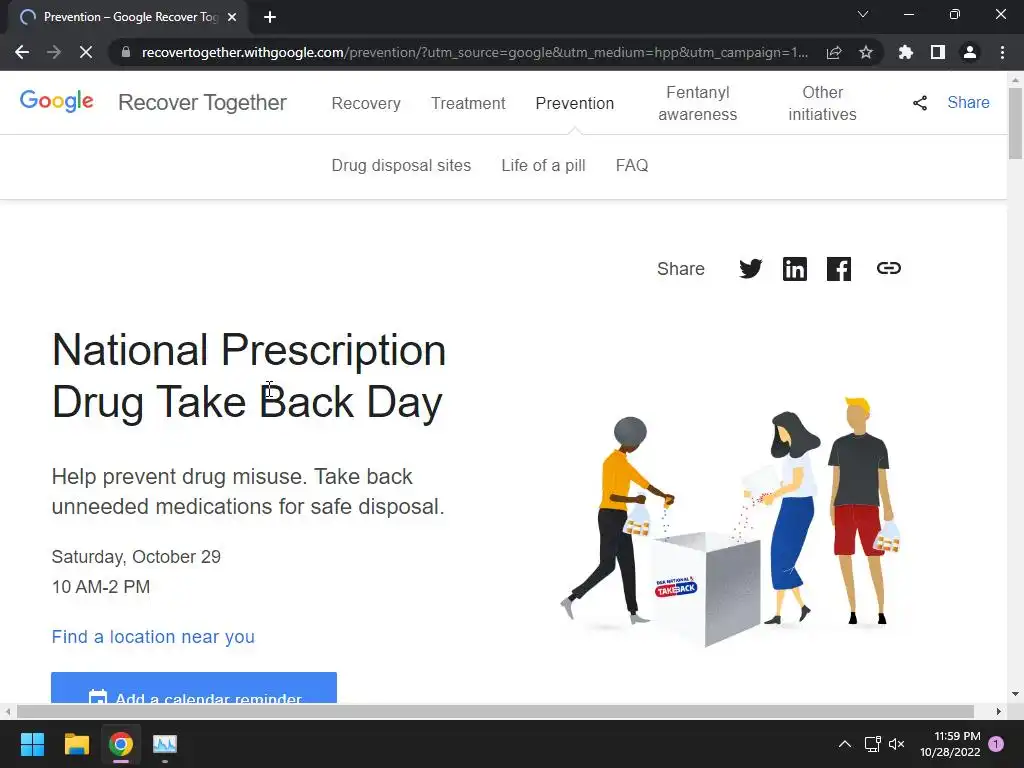Share page on LinkedIn
This screenshot has height=768, width=1024.
coord(795,268)
